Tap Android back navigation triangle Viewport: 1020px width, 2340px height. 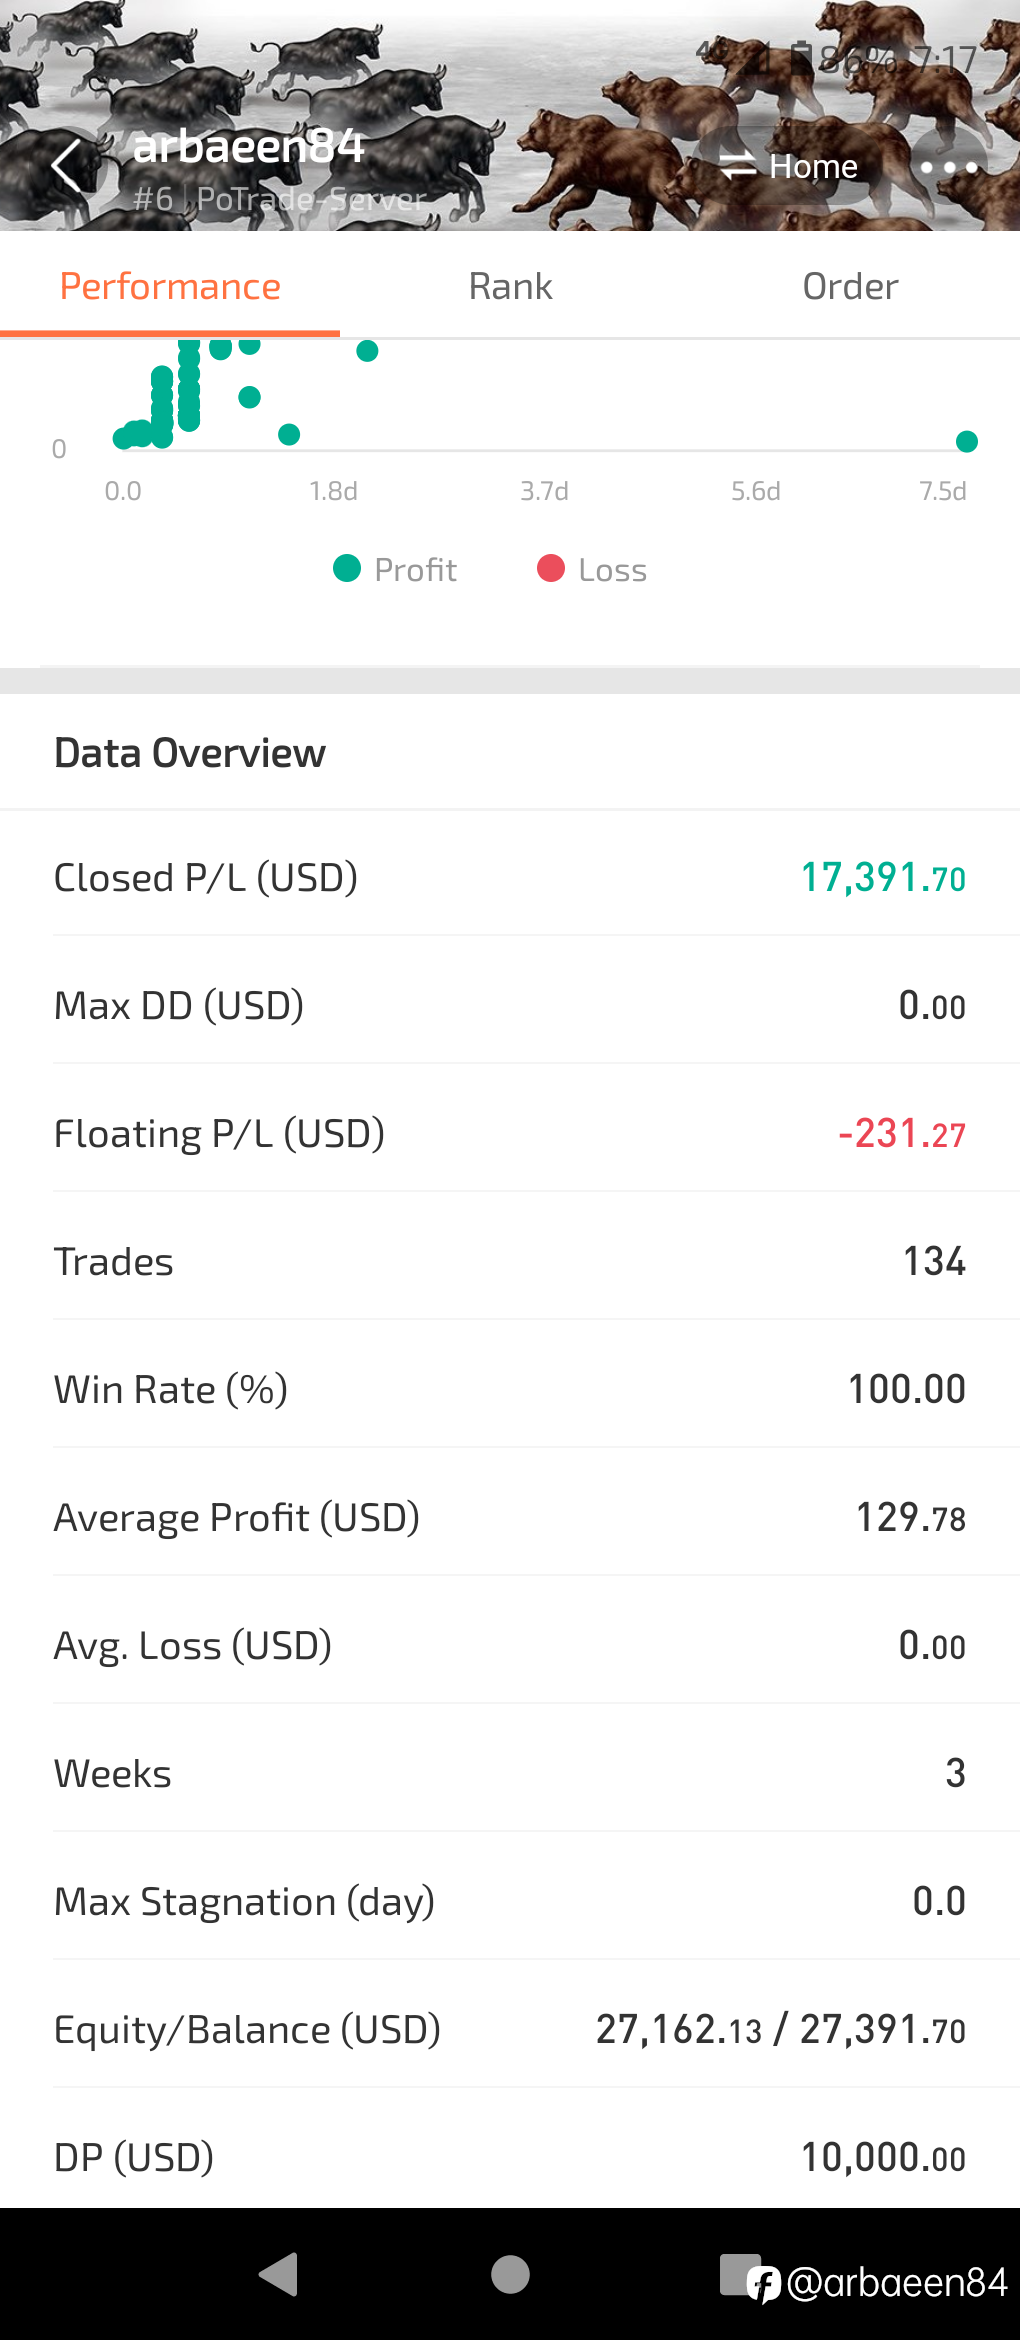pyautogui.click(x=279, y=2274)
